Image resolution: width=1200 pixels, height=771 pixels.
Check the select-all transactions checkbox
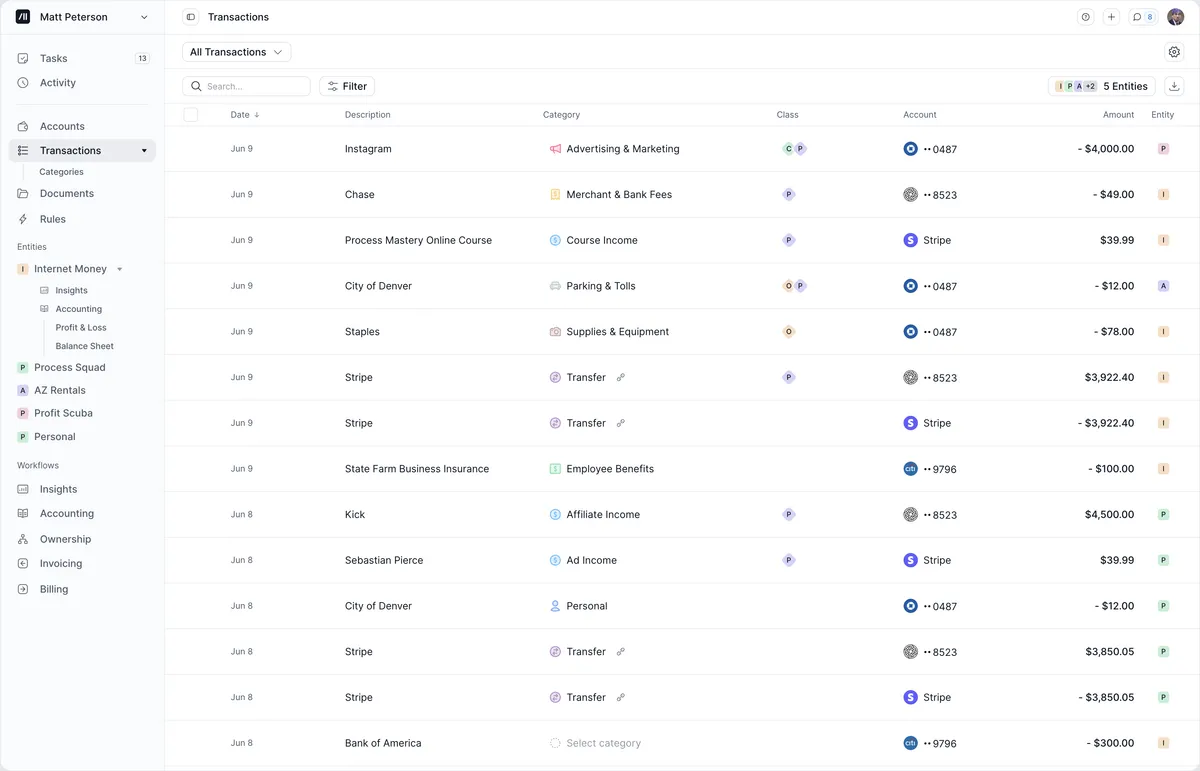pyautogui.click(x=191, y=115)
